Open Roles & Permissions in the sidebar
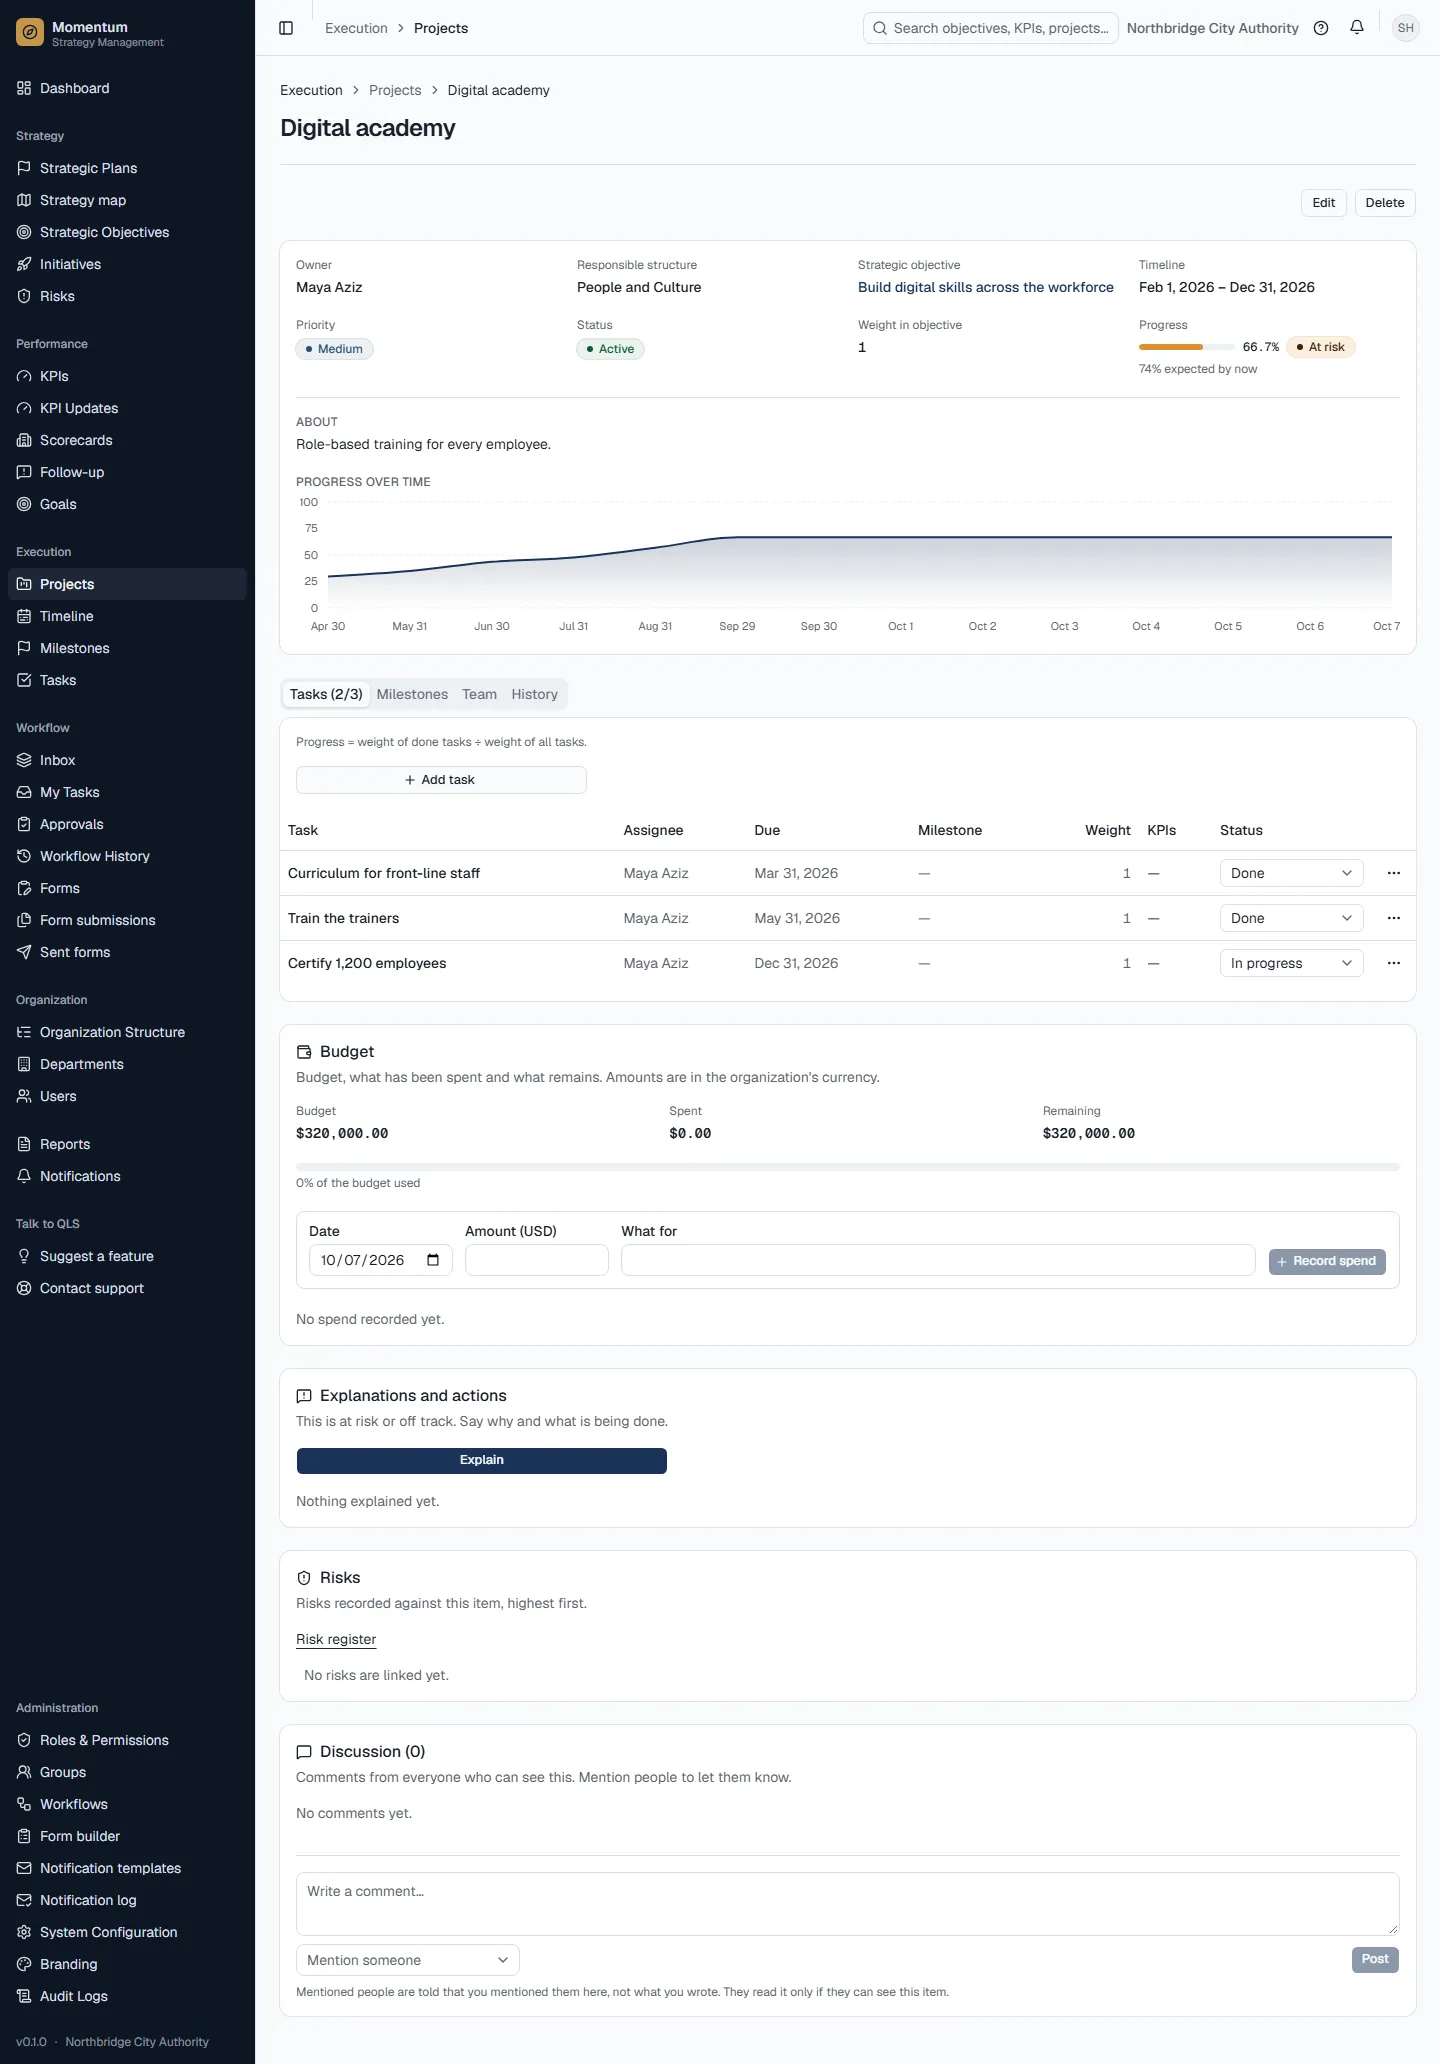The height and width of the screenshot is (2064, 1440). (127, 1740)
